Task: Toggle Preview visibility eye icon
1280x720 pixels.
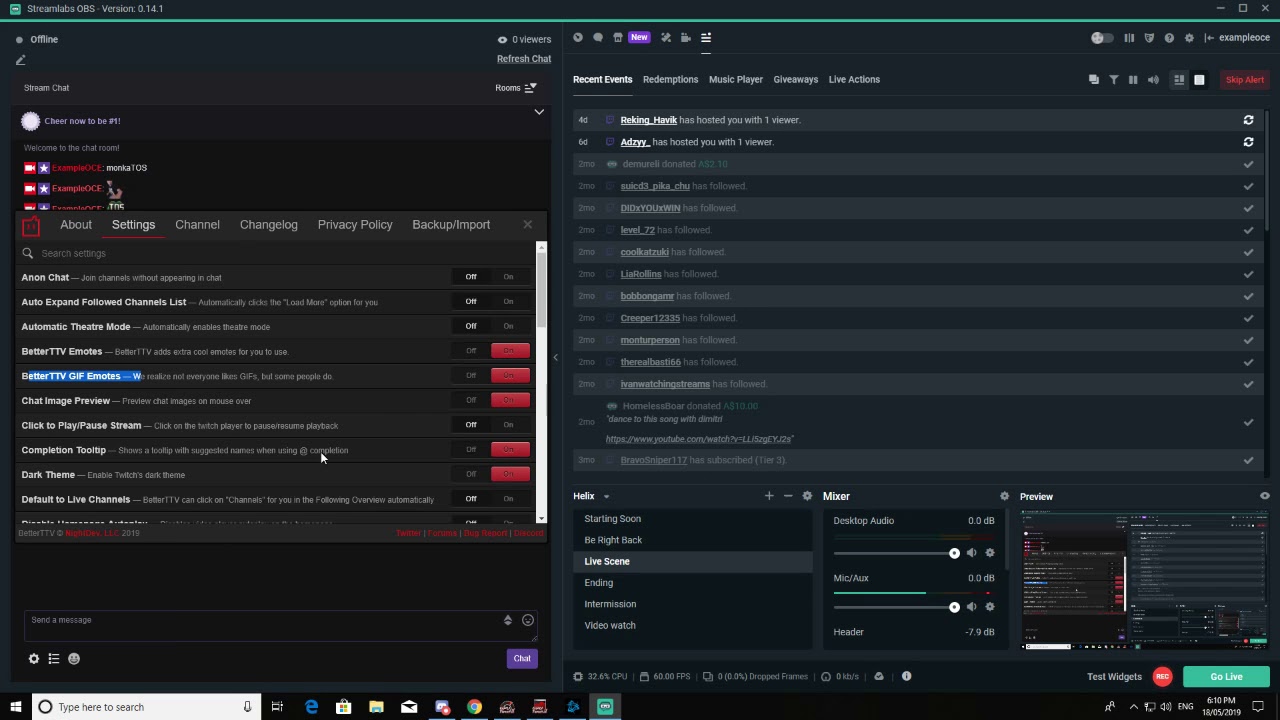Action: [1264, 496]
